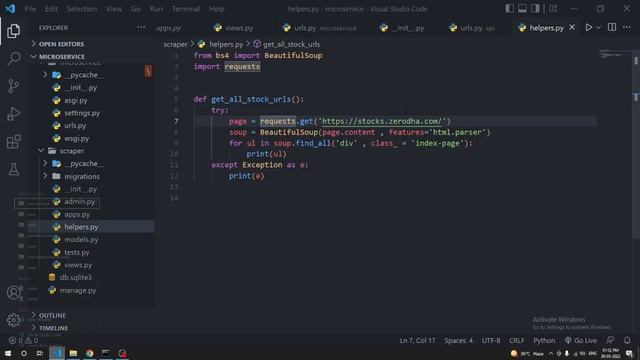Viewport: 640px width, 360px height.
Task: Toggle bottom panel layout icon
Action: pos(522,9)
